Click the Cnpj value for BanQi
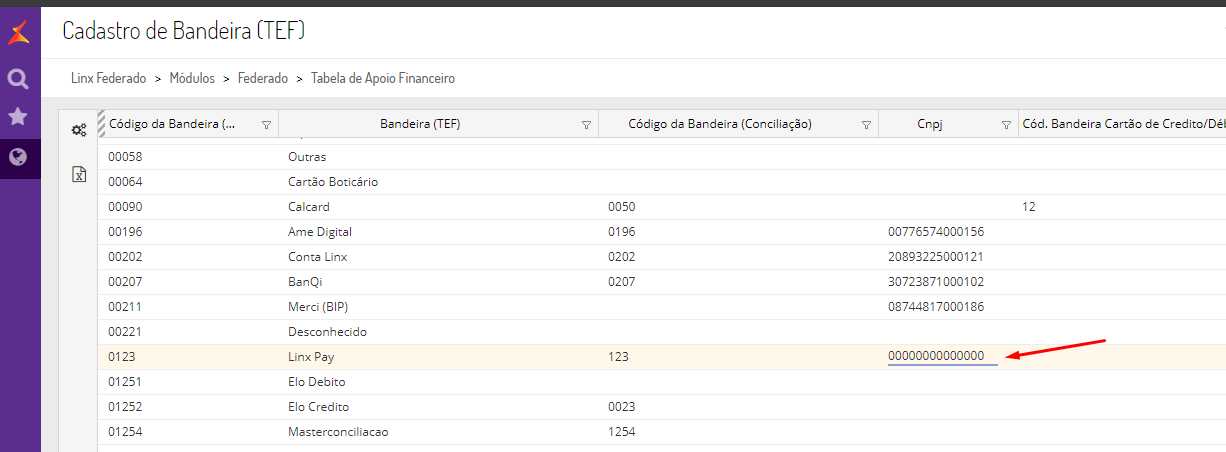 point(936,282)
